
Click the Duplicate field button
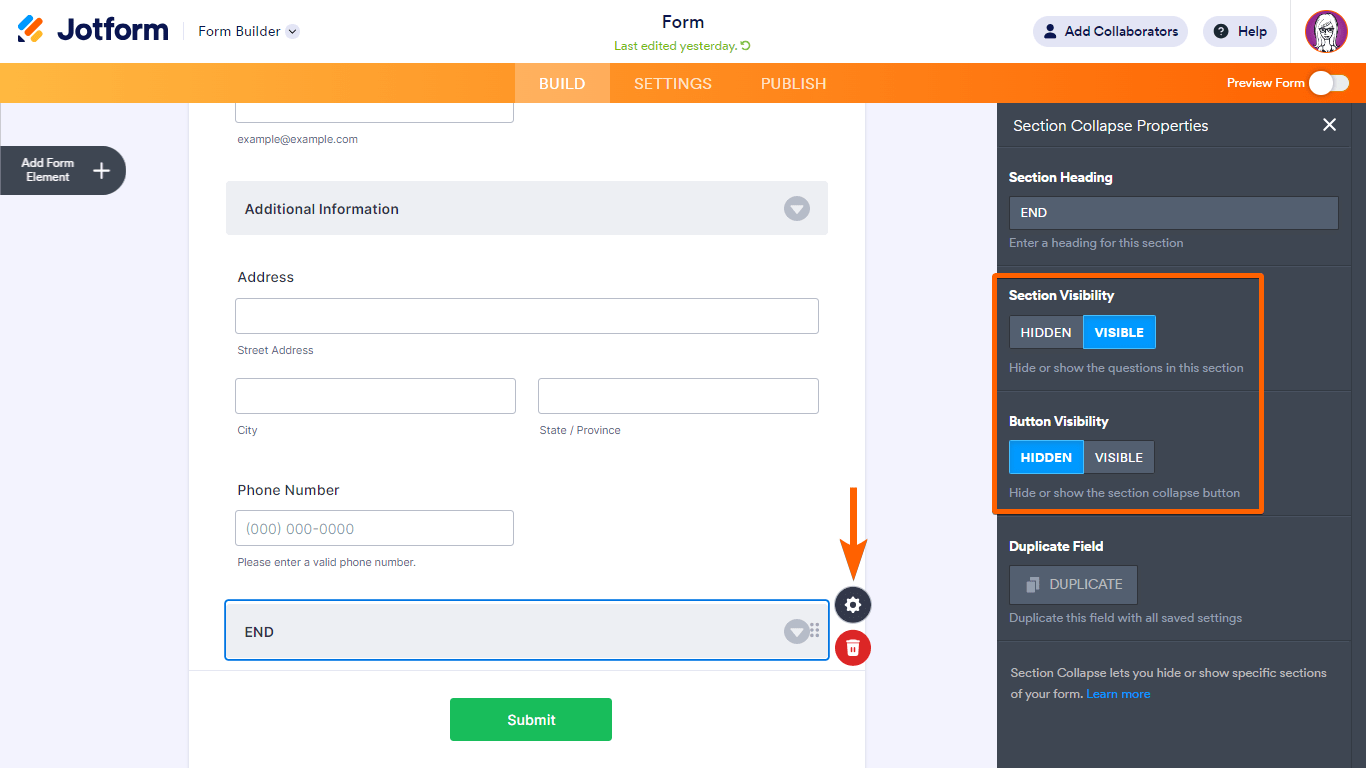point(1073,584)
